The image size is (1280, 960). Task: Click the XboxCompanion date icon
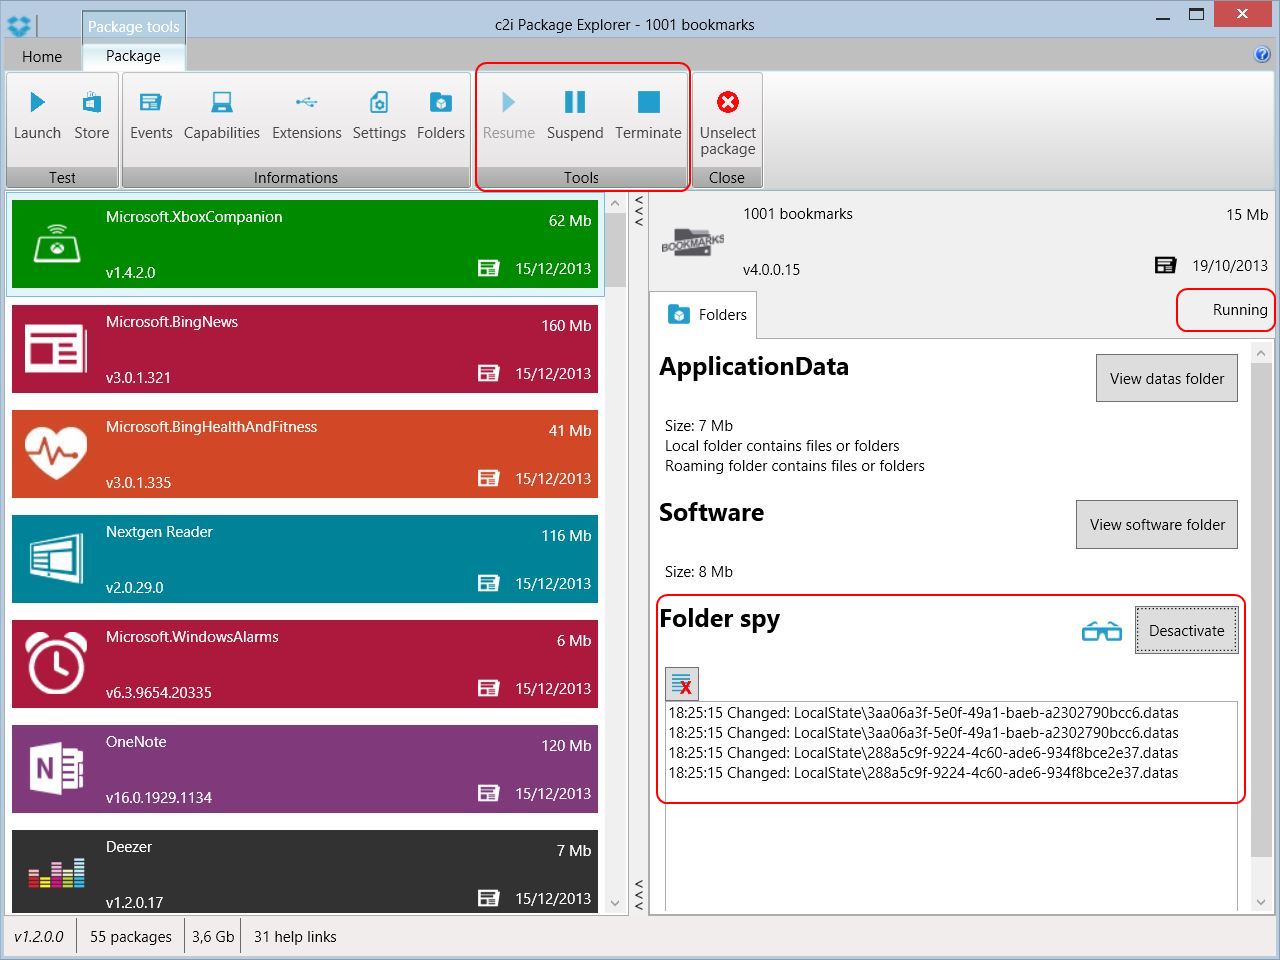(x=488, y=268)
